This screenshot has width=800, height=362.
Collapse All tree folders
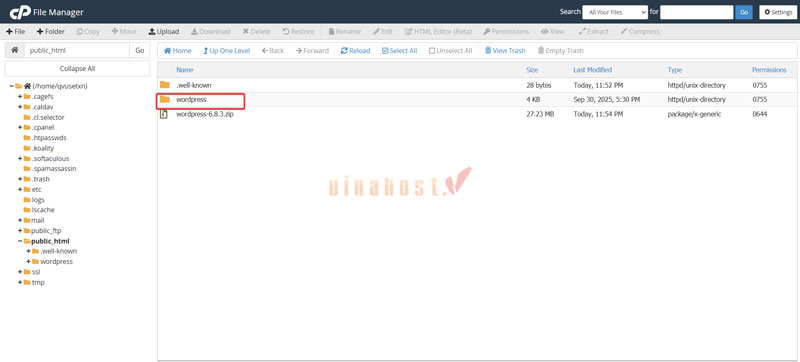78,68
